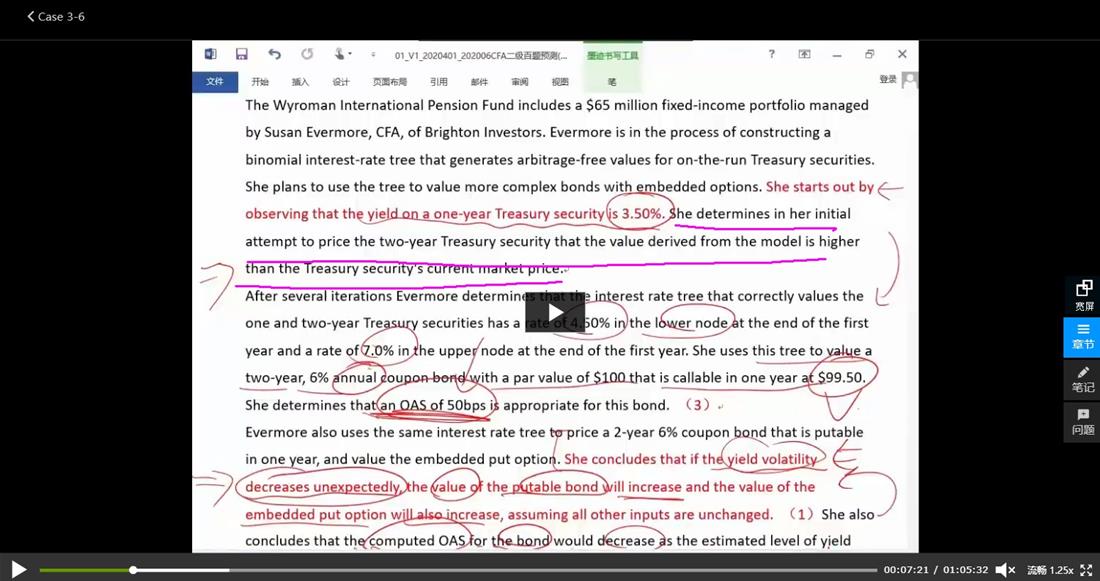Switch to the 页面布局 Page Layout tab
Viewport: 1100px width, 581px height.
click(x=389, y=82)
